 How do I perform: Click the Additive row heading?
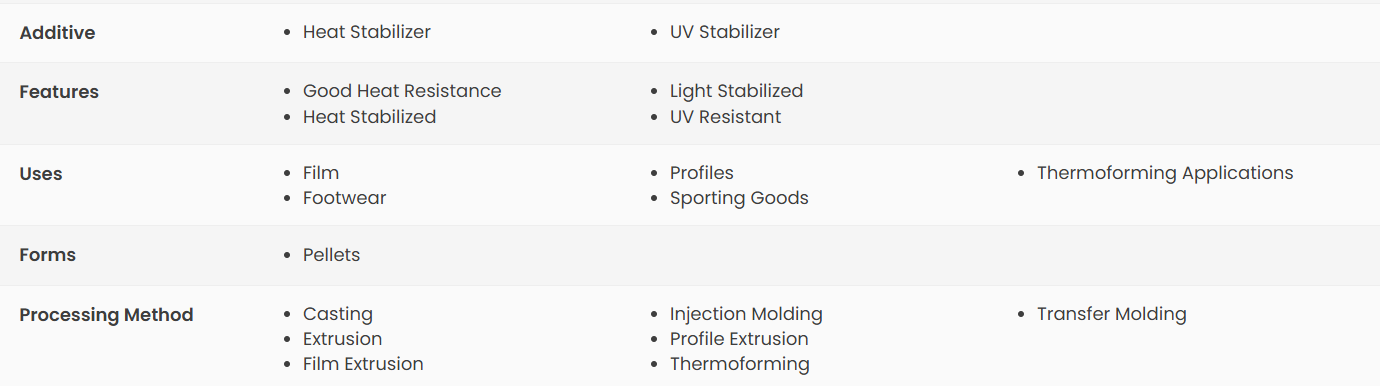coord(58,33)
